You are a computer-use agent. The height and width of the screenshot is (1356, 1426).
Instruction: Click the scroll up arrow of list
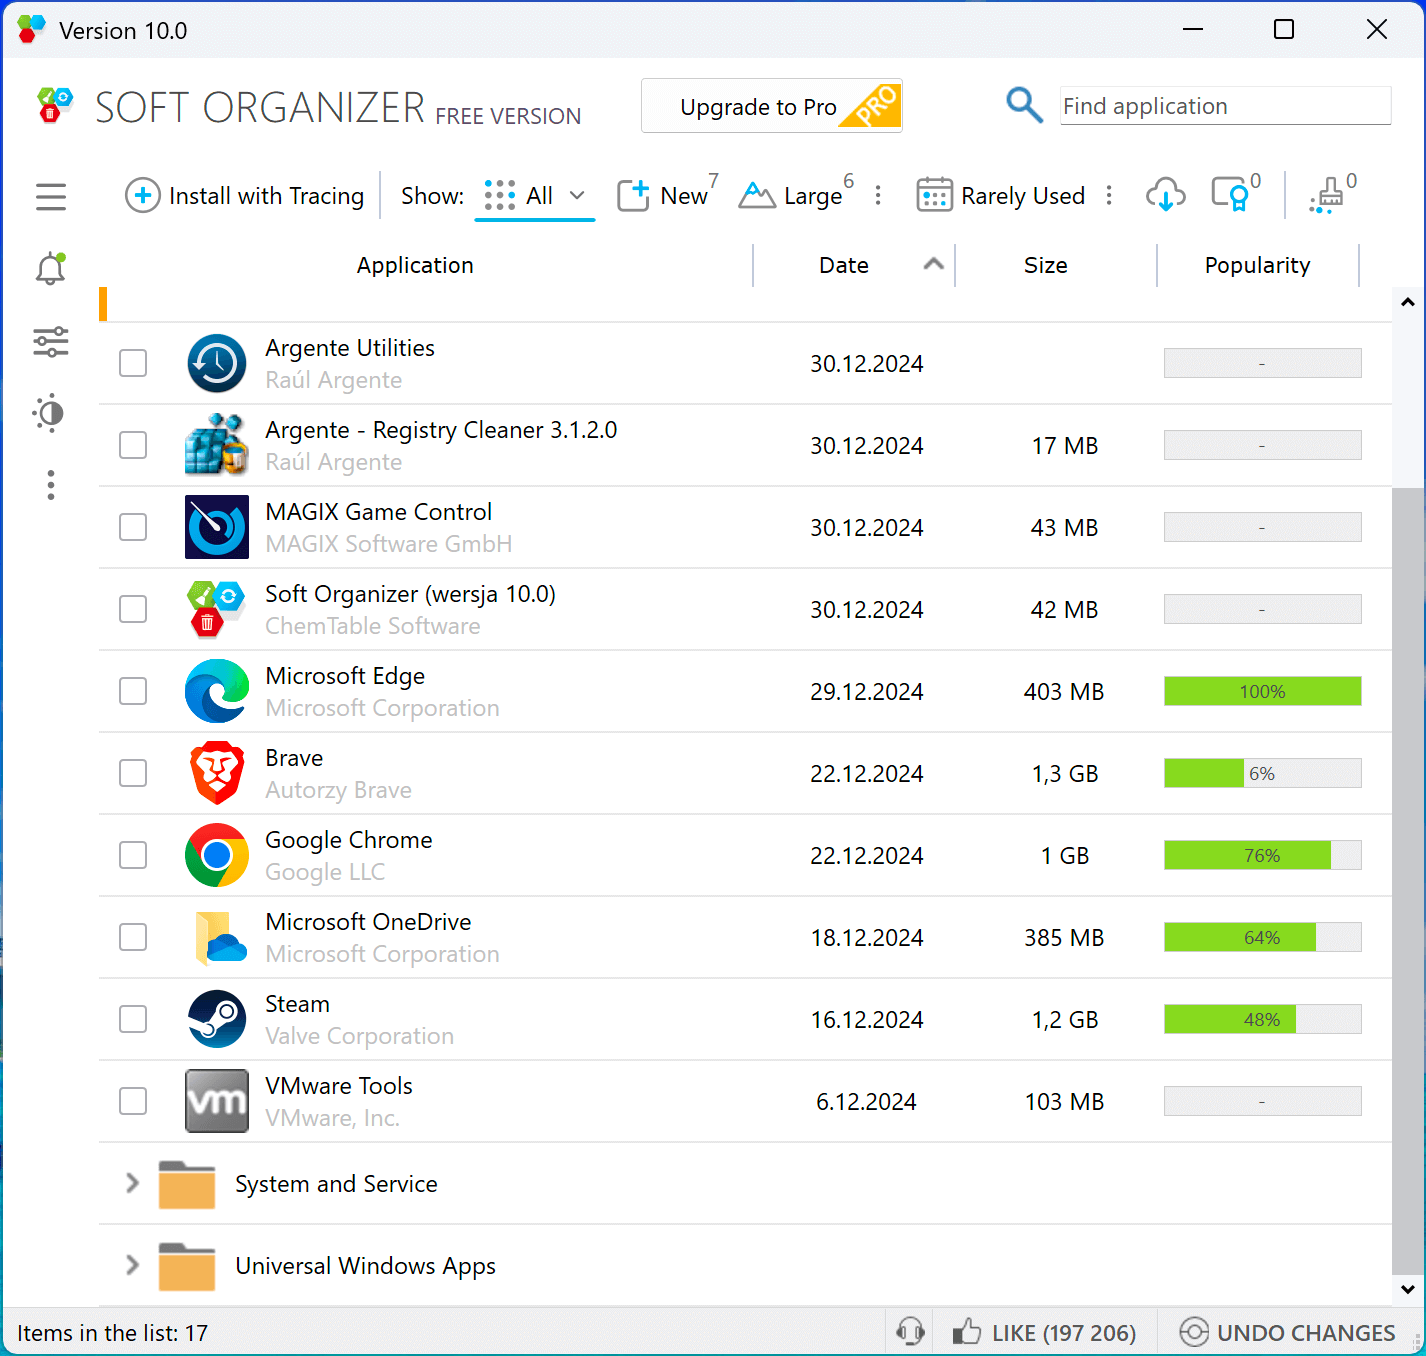[1408, 302]
